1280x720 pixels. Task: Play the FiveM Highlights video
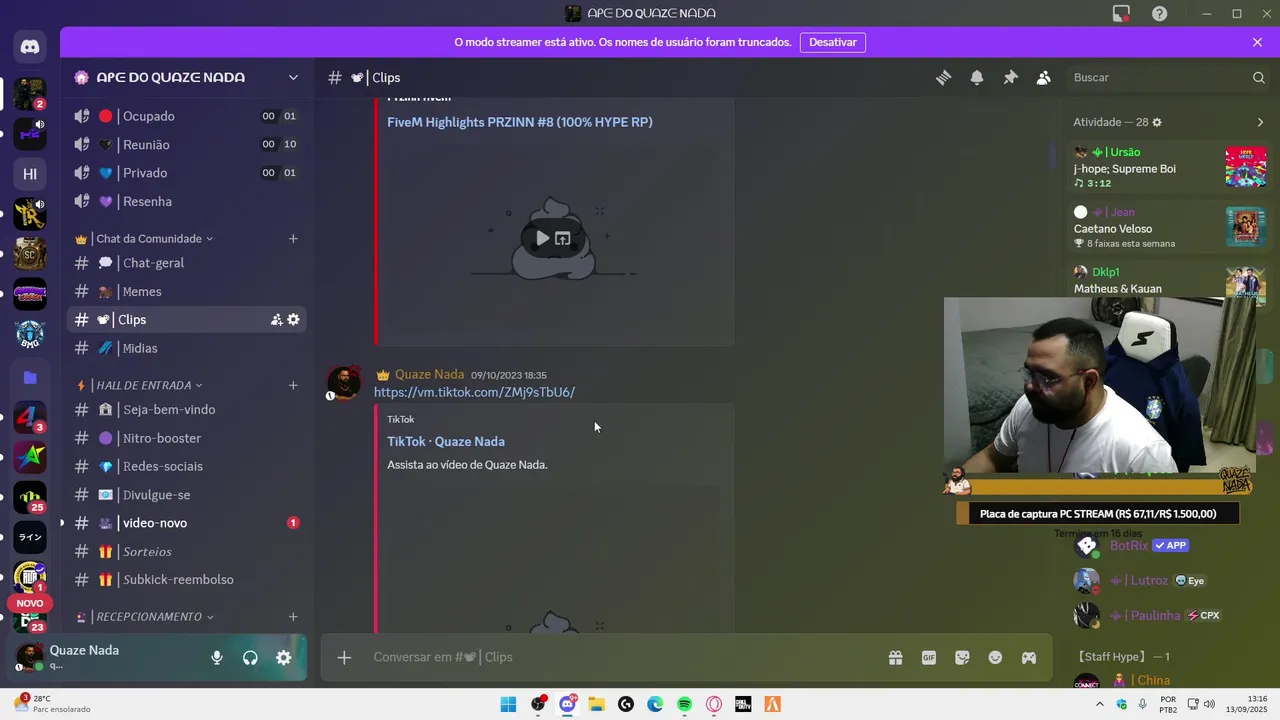(542, 238)
